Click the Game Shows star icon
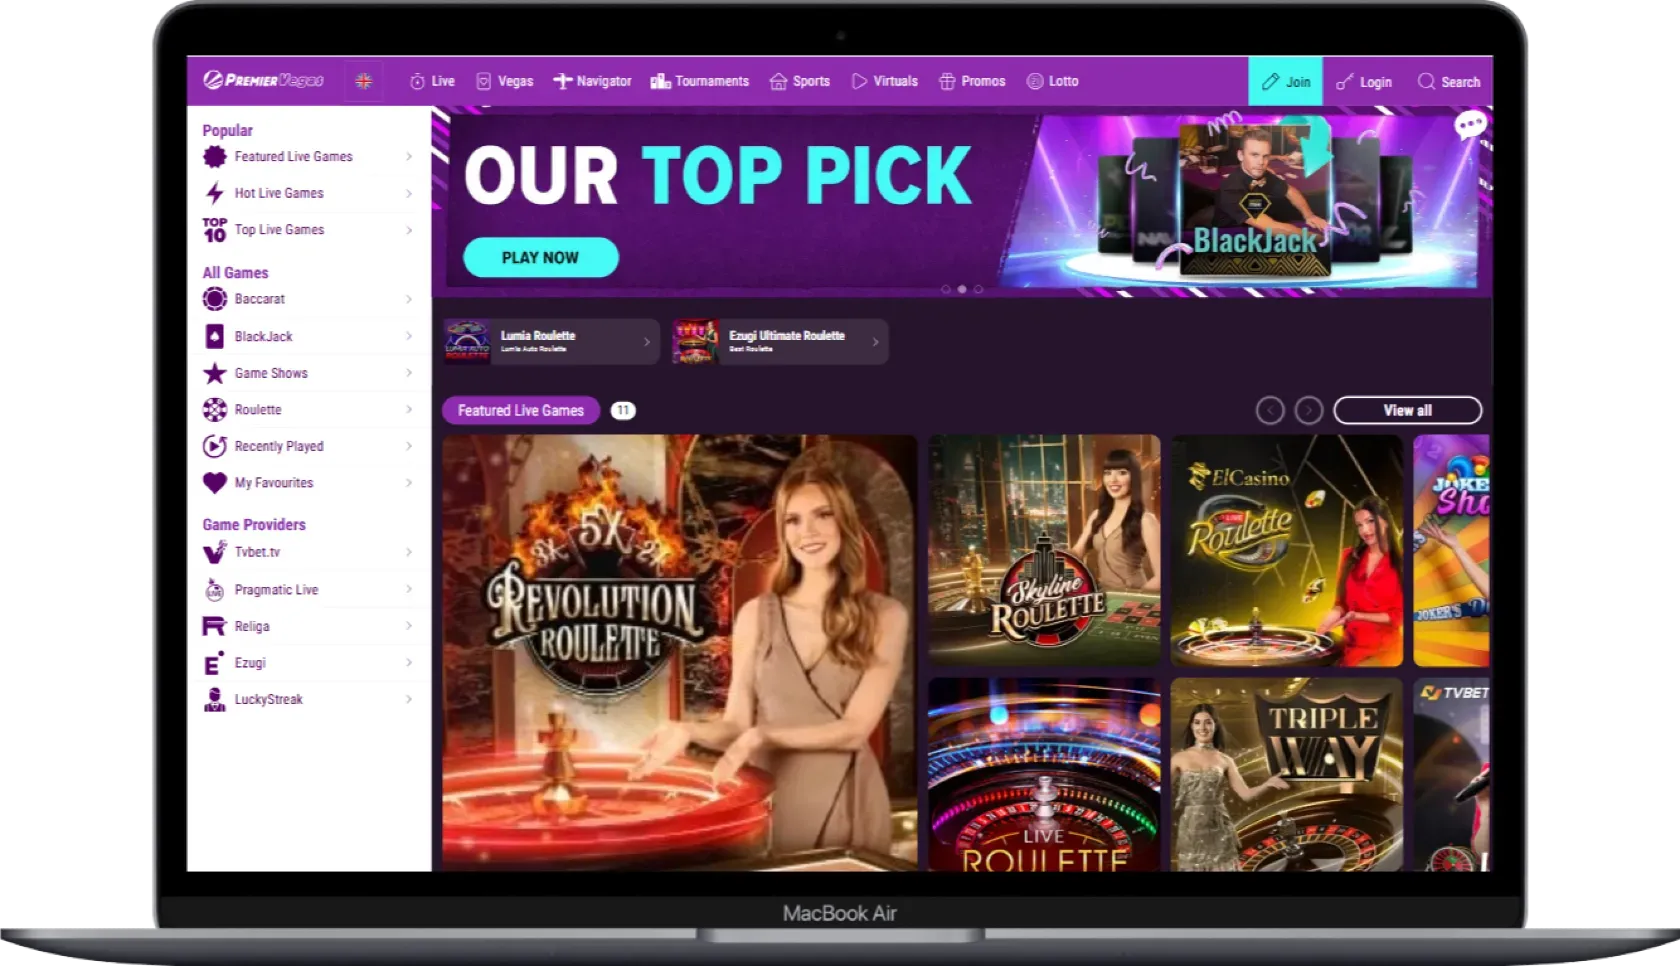 pos(214,373)
